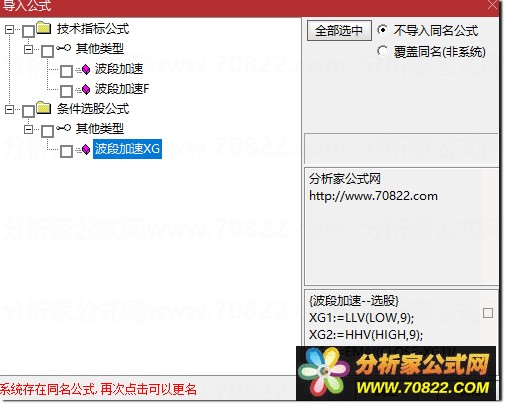Screen dimensions: 506x404
Task: Click the 技术指标公式 folder icon
Action: (44, 28)
